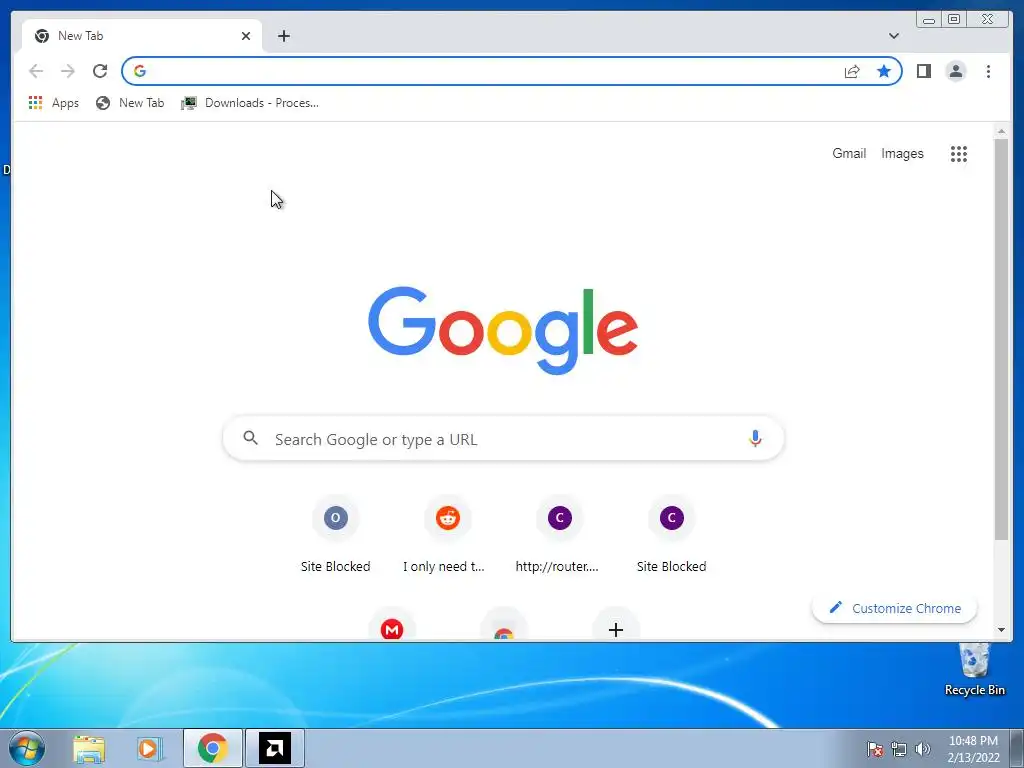Share this page icon in omnibox

coord(852,71)
